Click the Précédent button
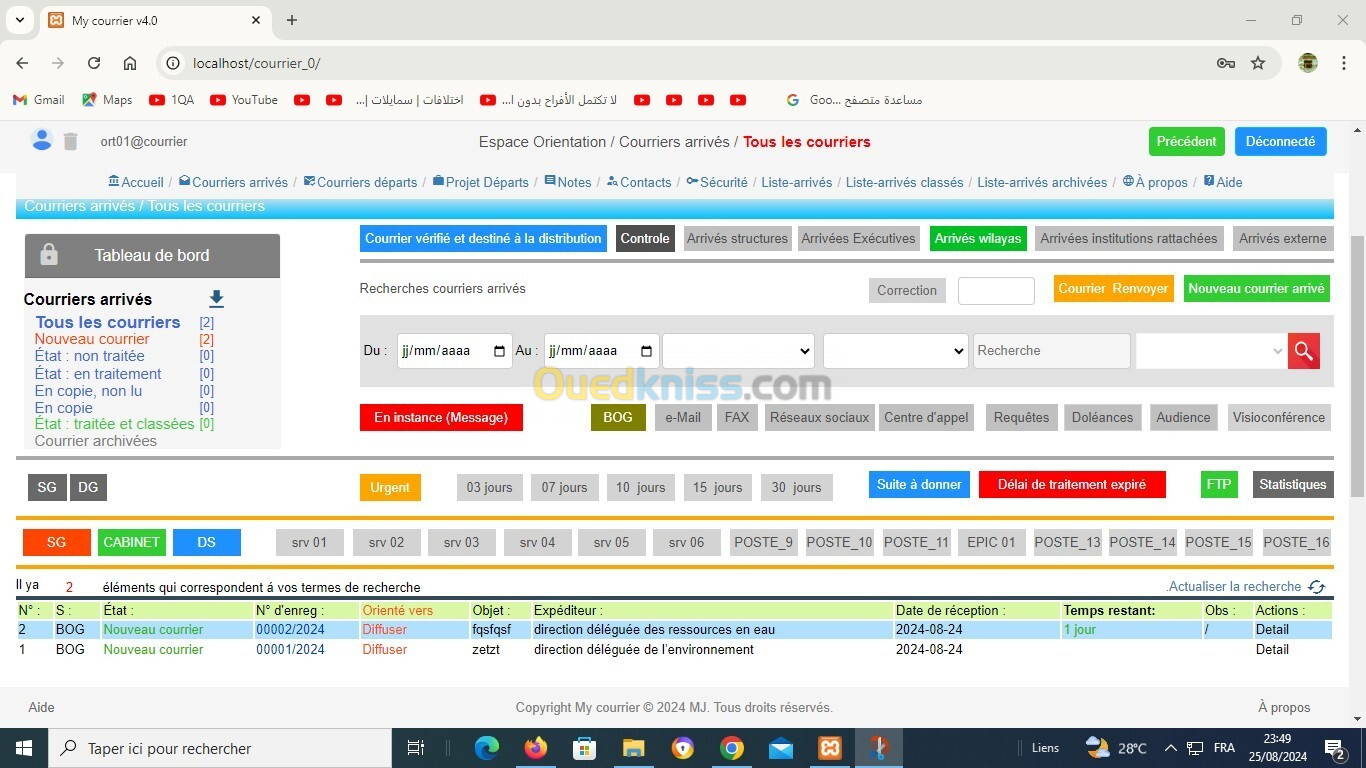Image resolution: width=1366 pixels, height=768 pixels. point(1186,141)
